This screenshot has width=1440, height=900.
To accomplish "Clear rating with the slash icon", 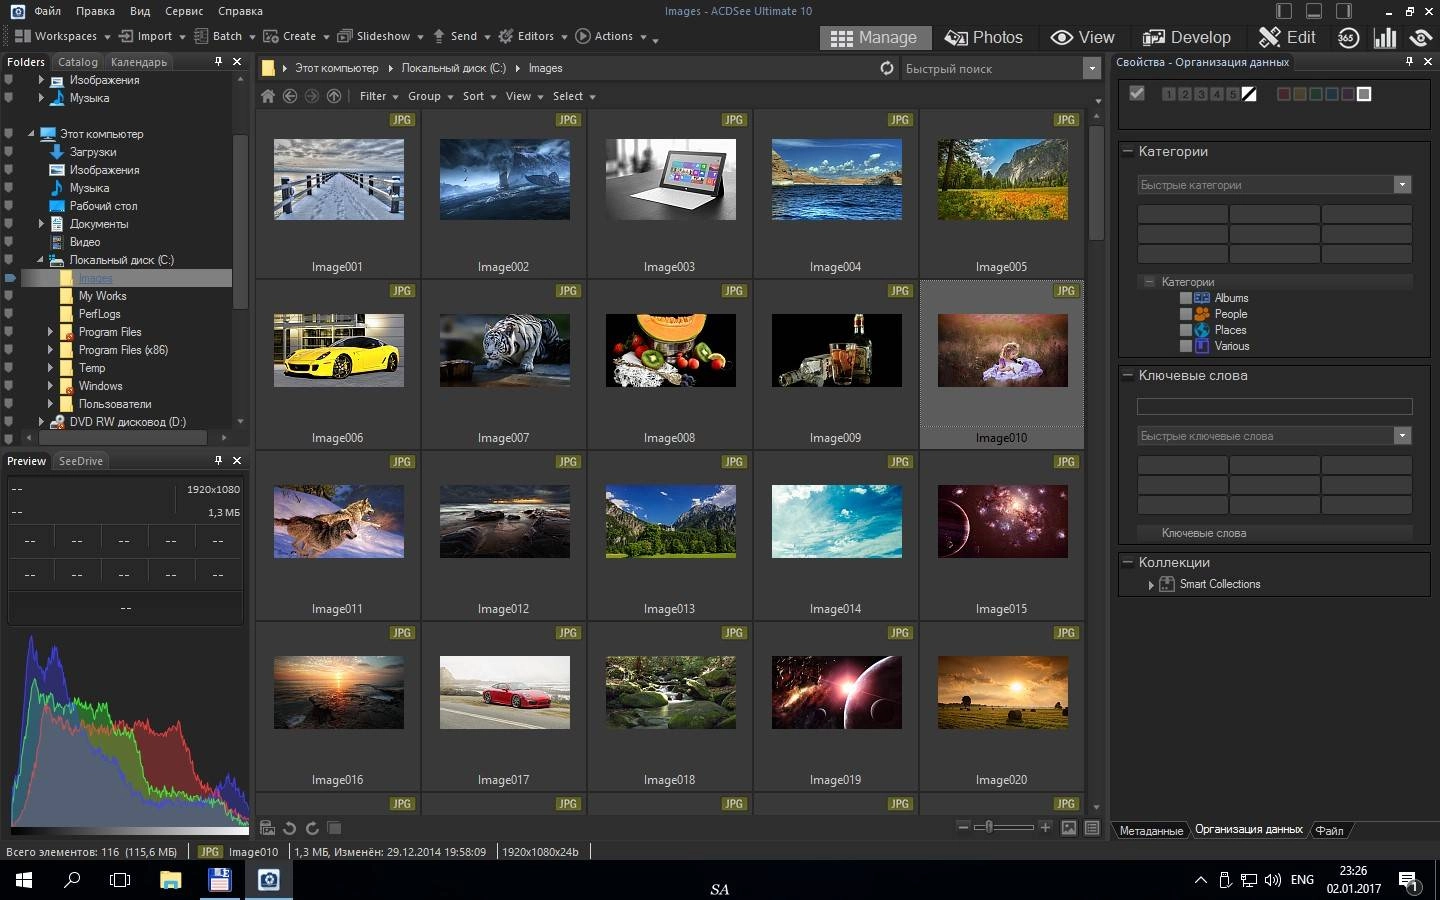I will tap(1249, 94).
